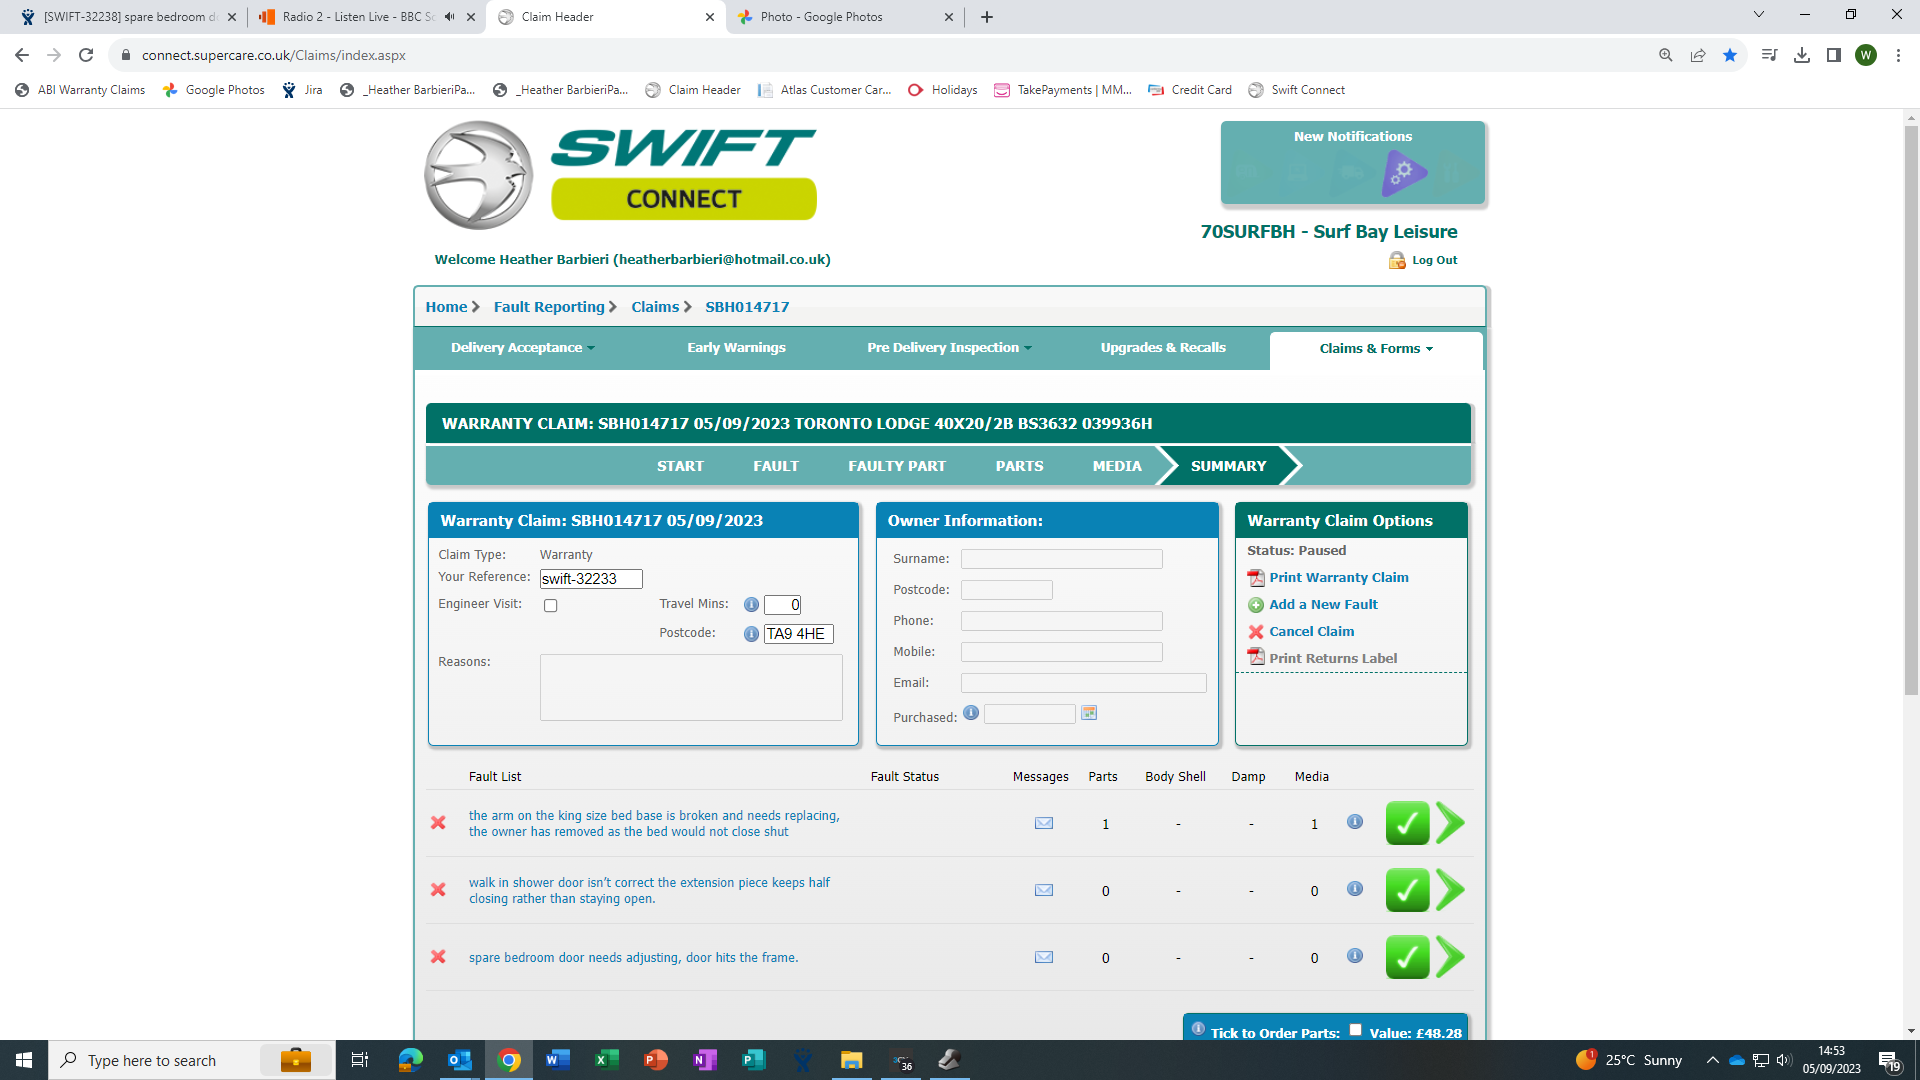Click the red X delete icon for bed base fault
This screenshot has height=1080, width=1920.
[x=438, y=823]
